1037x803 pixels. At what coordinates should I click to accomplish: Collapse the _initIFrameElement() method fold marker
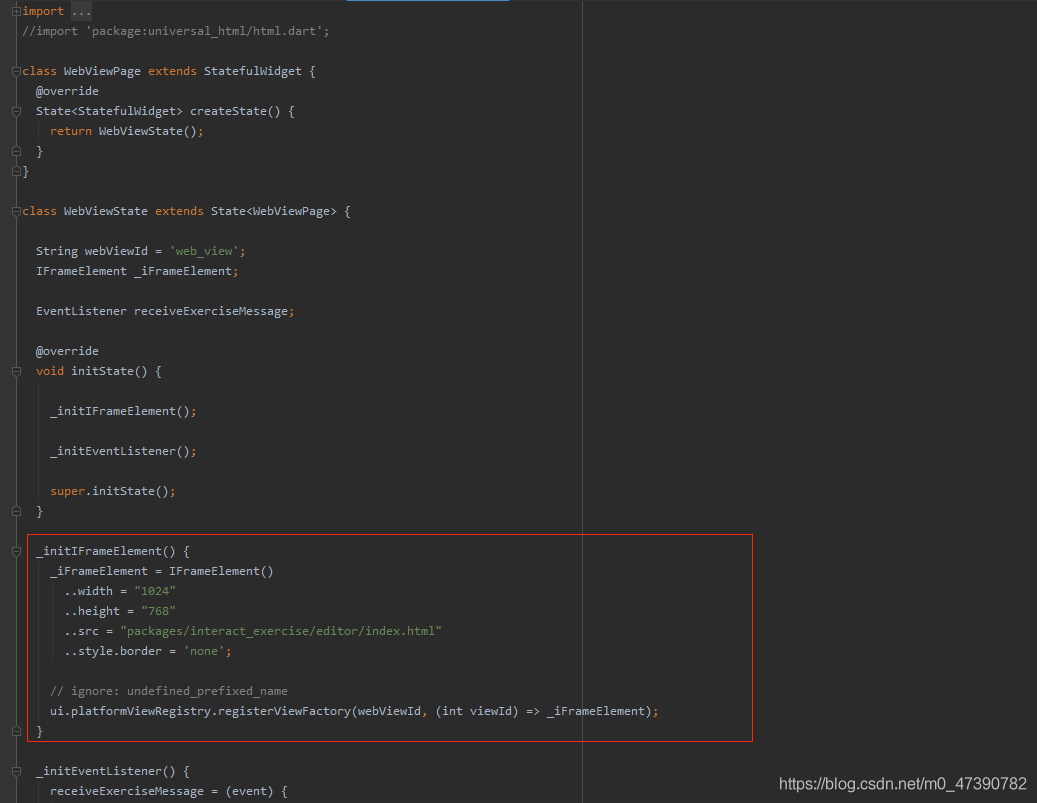[17, 552]
